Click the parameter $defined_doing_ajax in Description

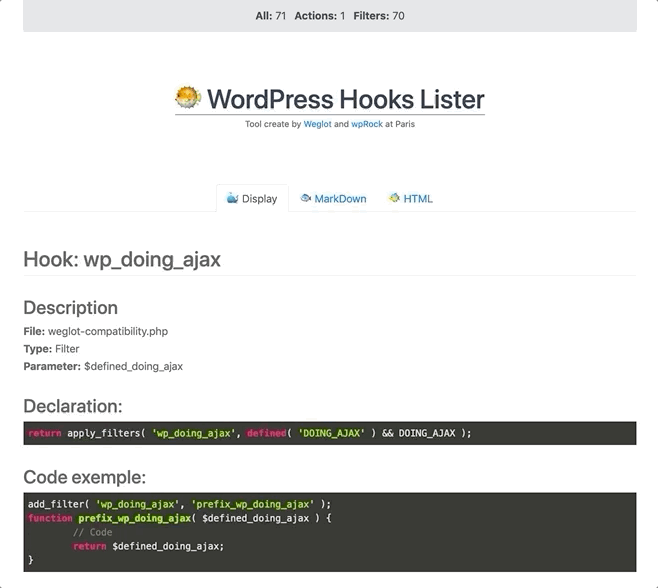[x=133, y=366]
